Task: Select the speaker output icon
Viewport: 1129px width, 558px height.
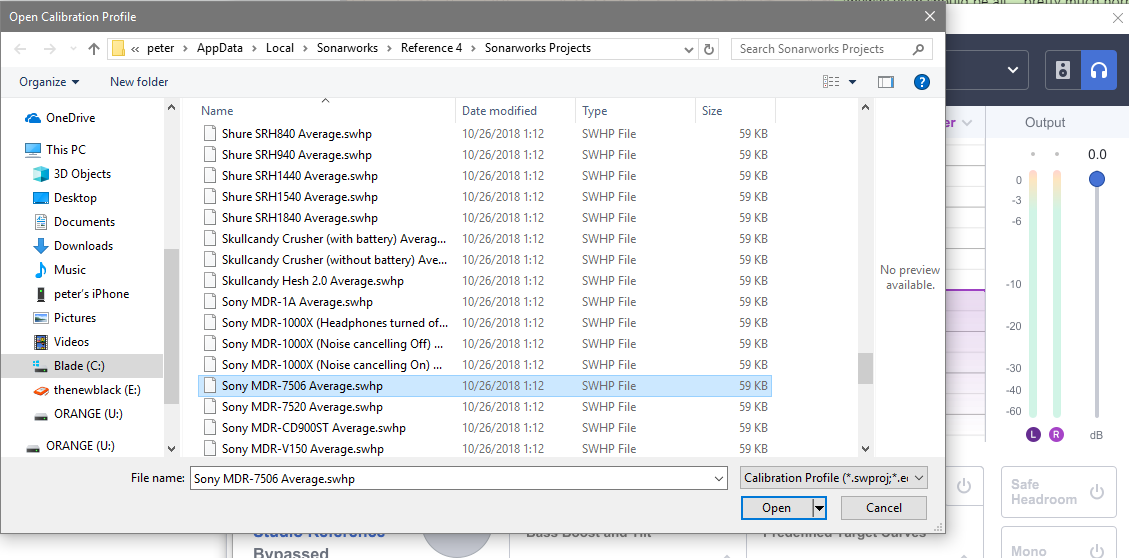Action: point(1063,70)
